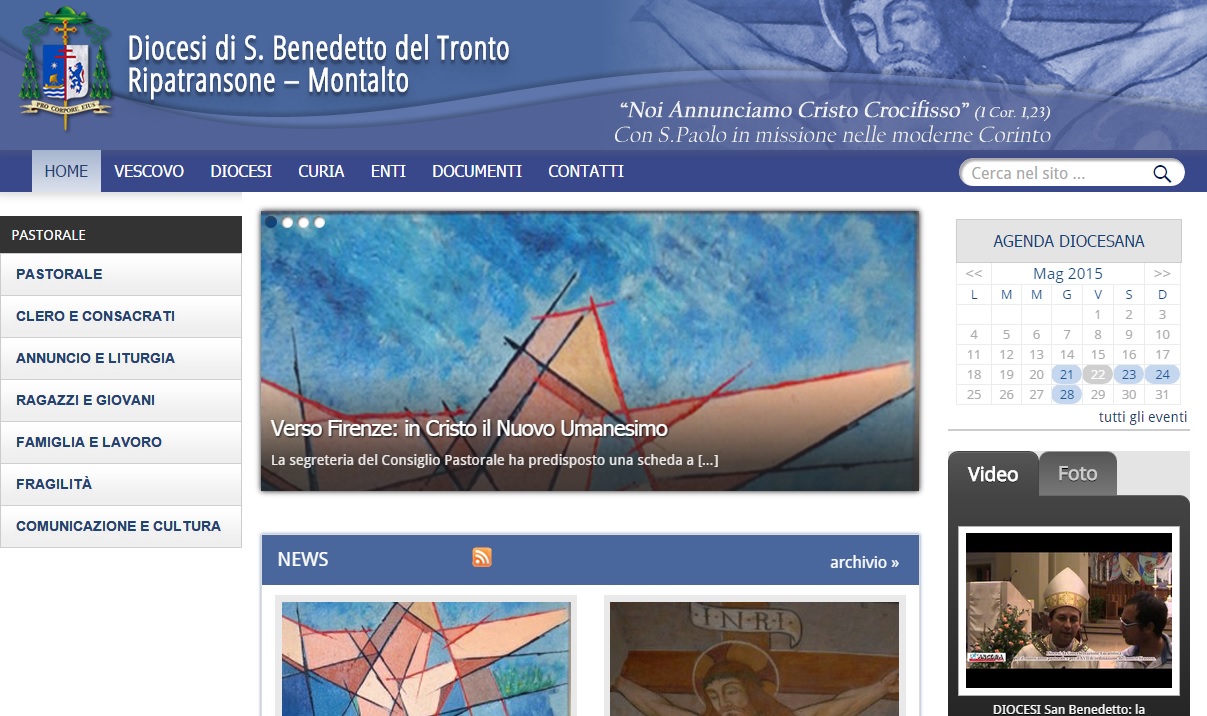The image size is (1207, 716).
Task: Open the VESCOVO menu
Action: (149, 171)
